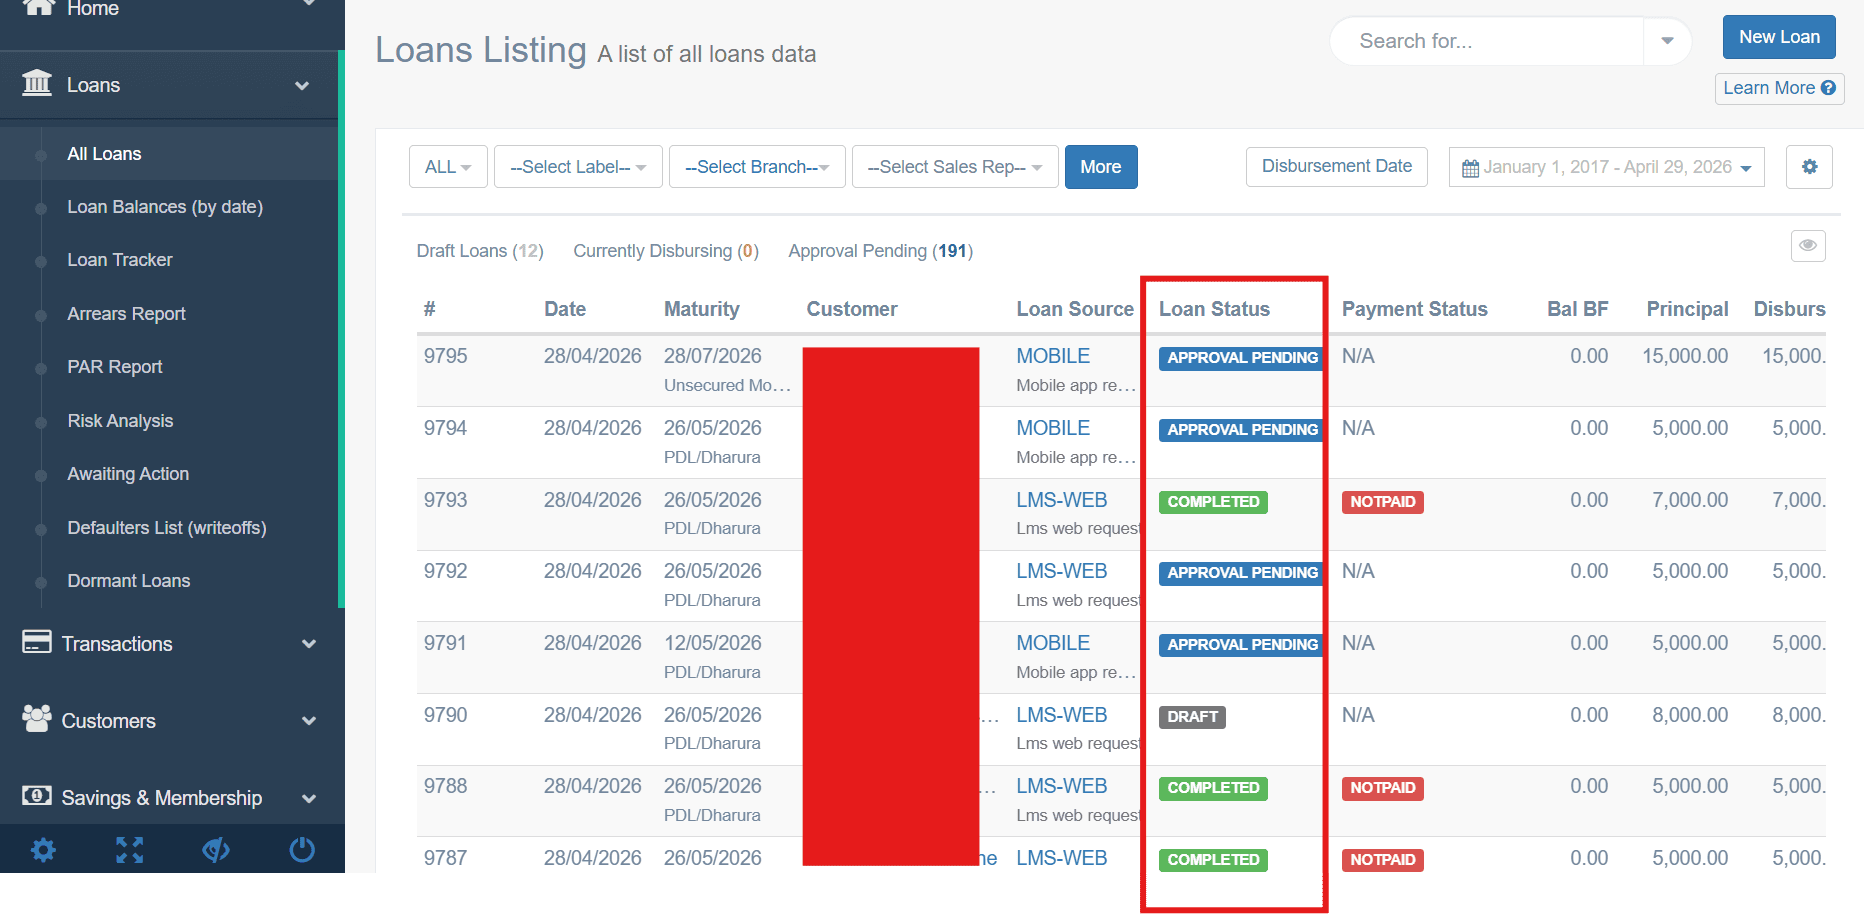Sort by the Principal column header
Image resolution: width=1864 pixels, height=914 pixels.
point(1687,309)
